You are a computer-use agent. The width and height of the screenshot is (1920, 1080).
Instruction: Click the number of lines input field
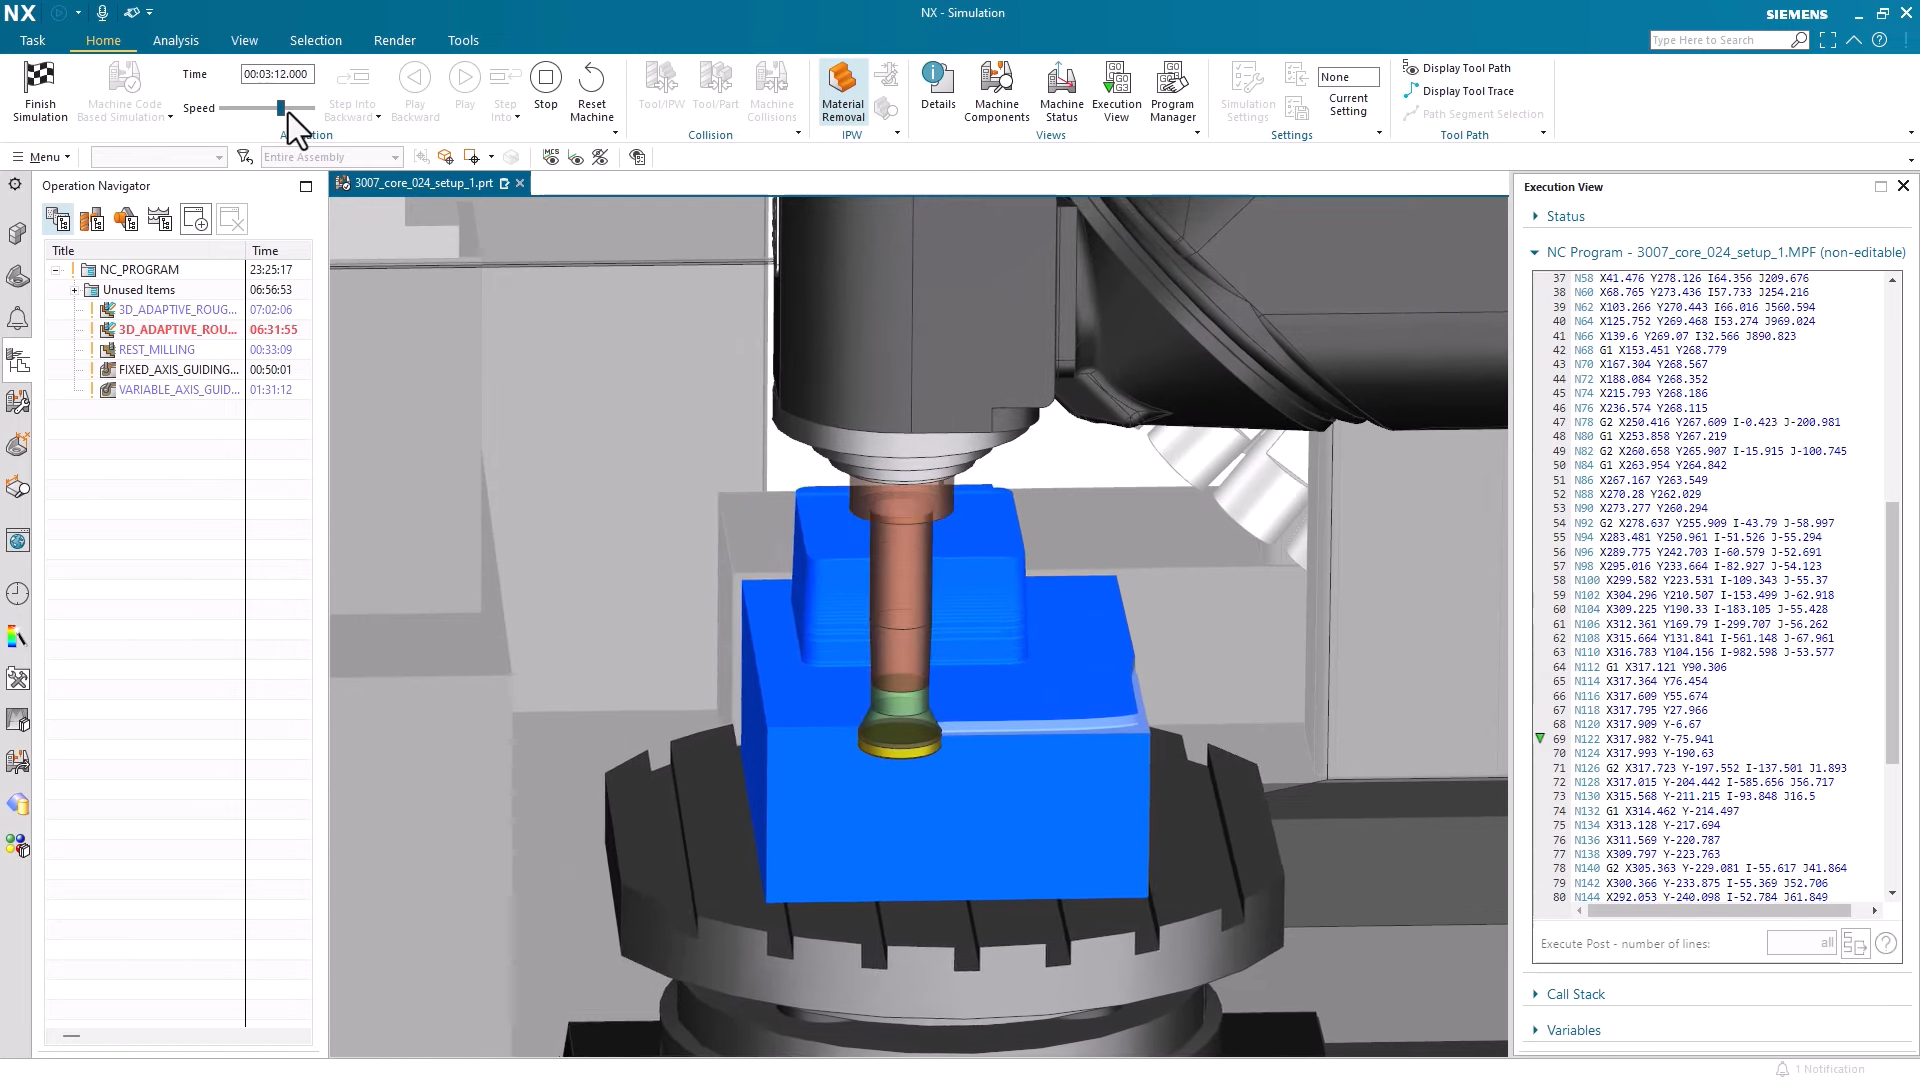[1800, 943]
